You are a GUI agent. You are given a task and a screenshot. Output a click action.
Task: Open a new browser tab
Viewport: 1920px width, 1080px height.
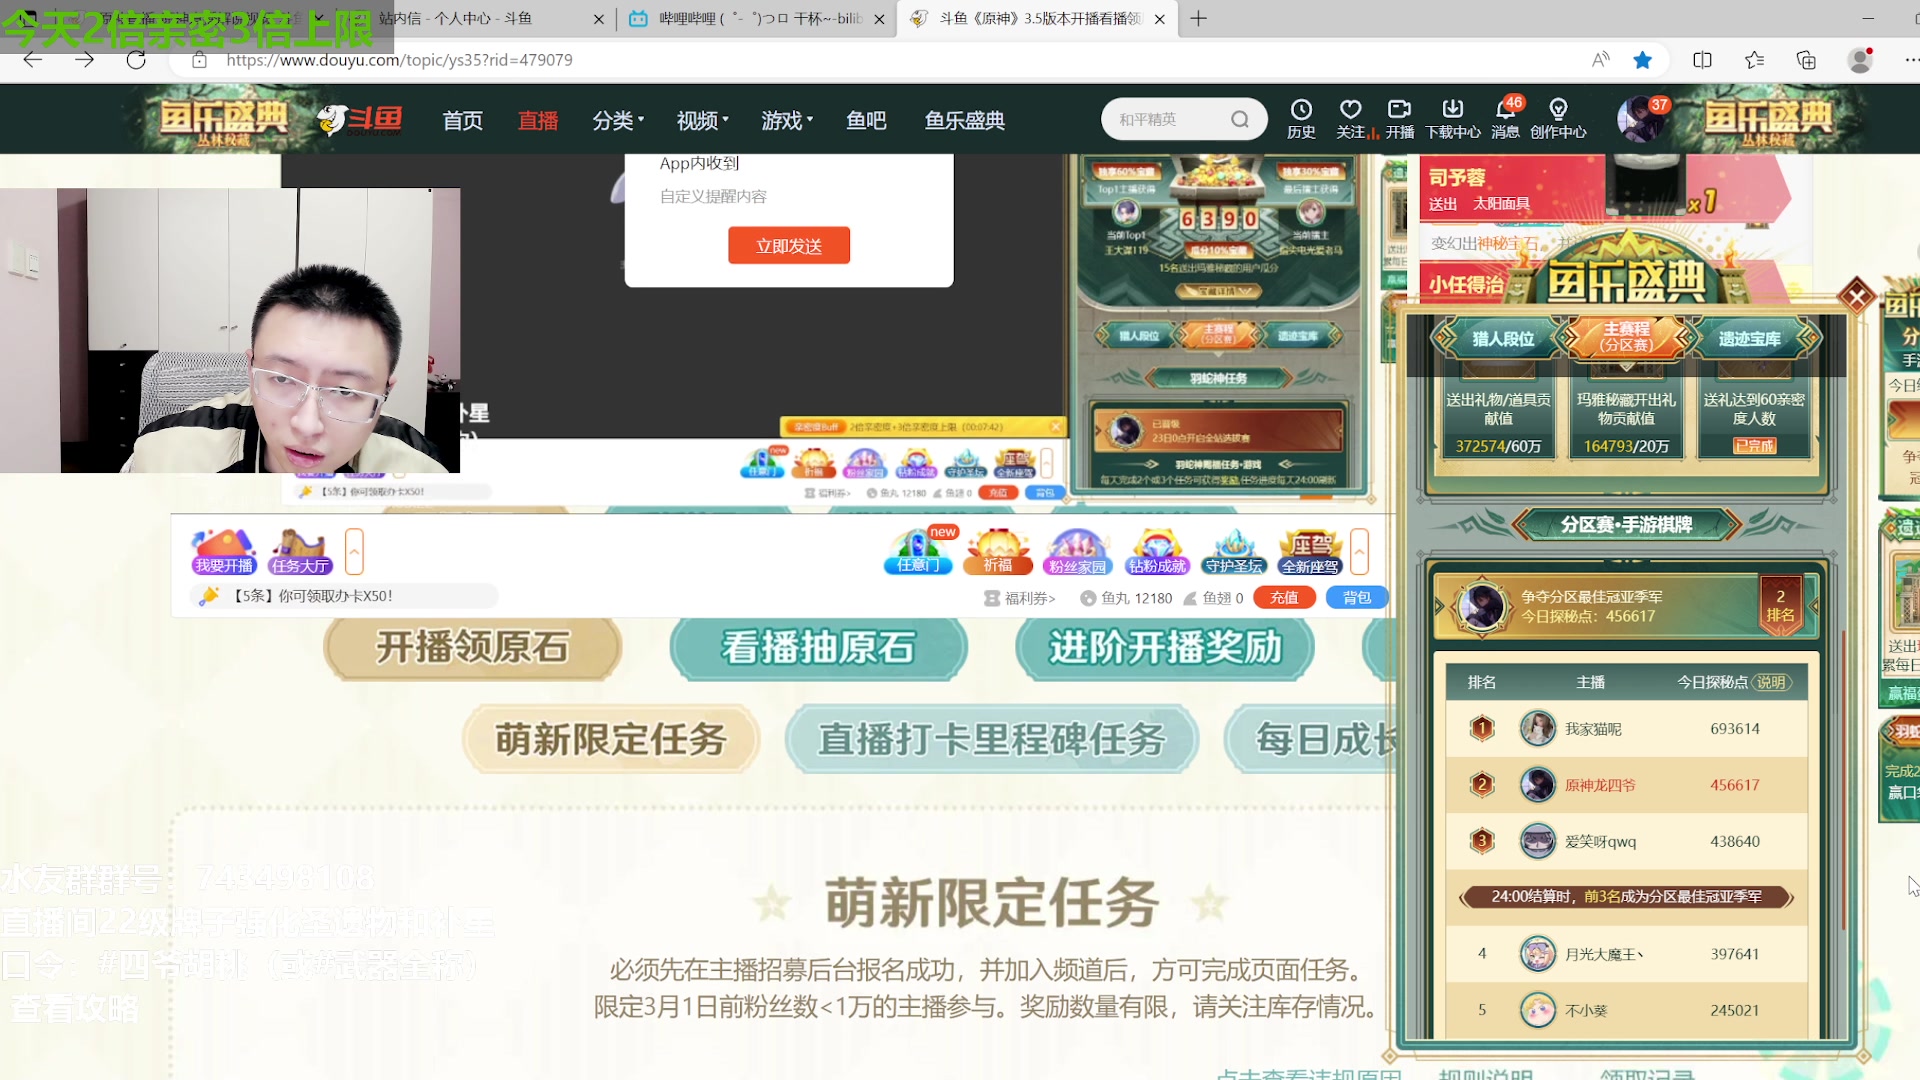(1198, 18)
